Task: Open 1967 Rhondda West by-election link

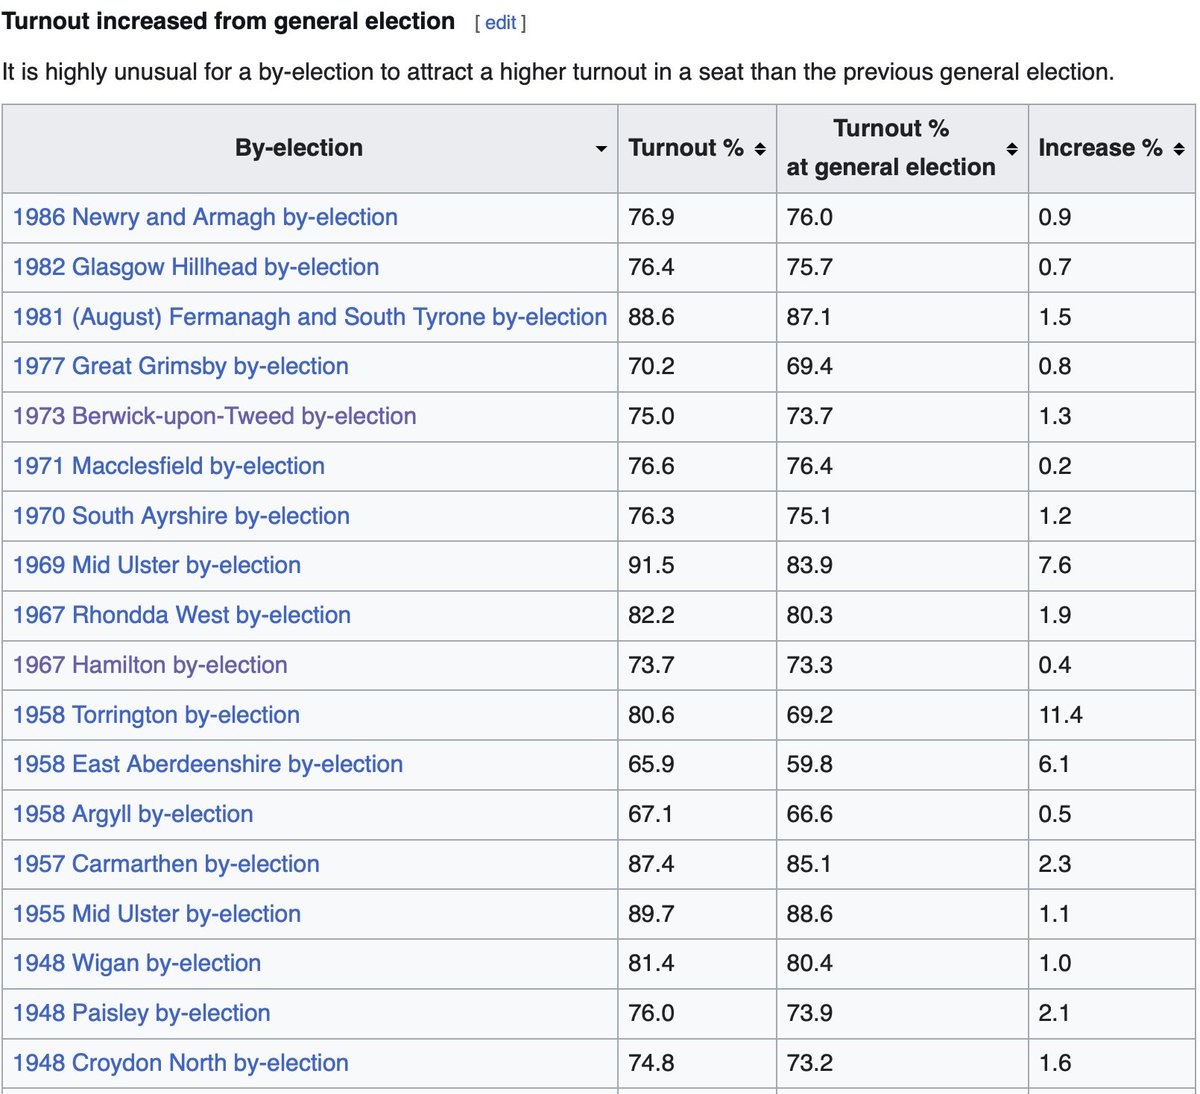Action: pos(182,615)
